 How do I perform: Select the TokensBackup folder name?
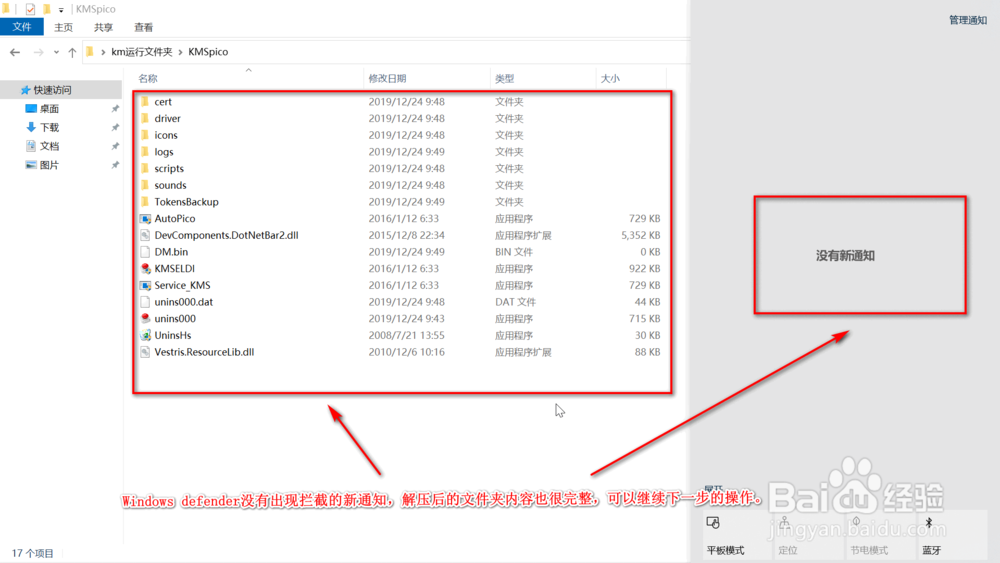186,201
